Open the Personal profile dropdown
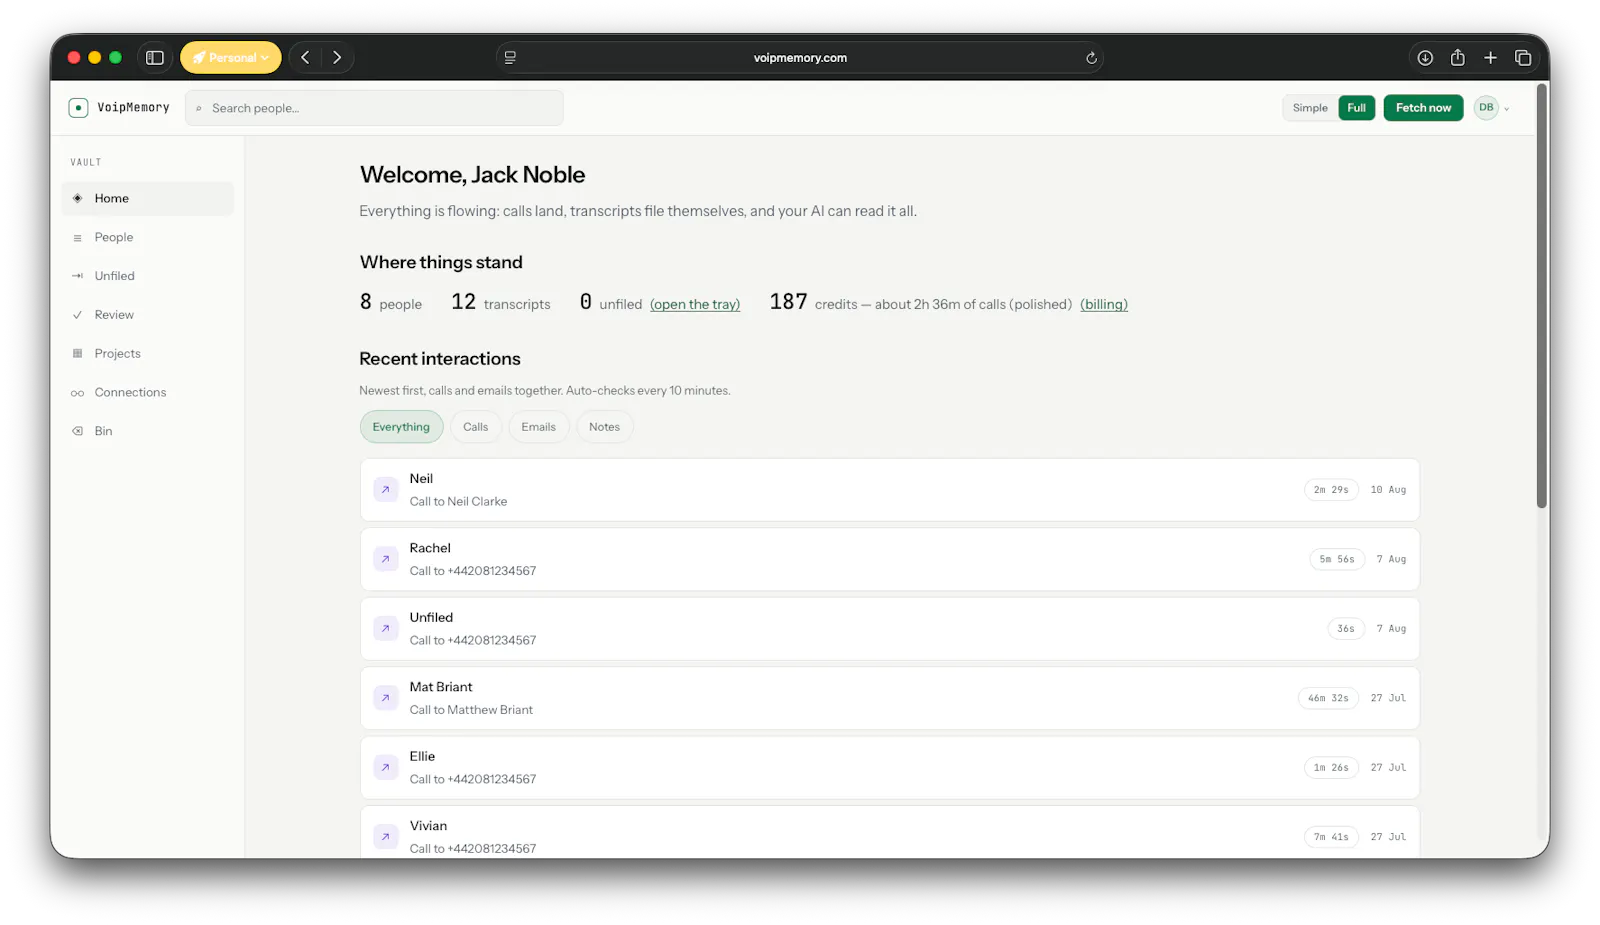1600x925 pixels. pos(231,58)
